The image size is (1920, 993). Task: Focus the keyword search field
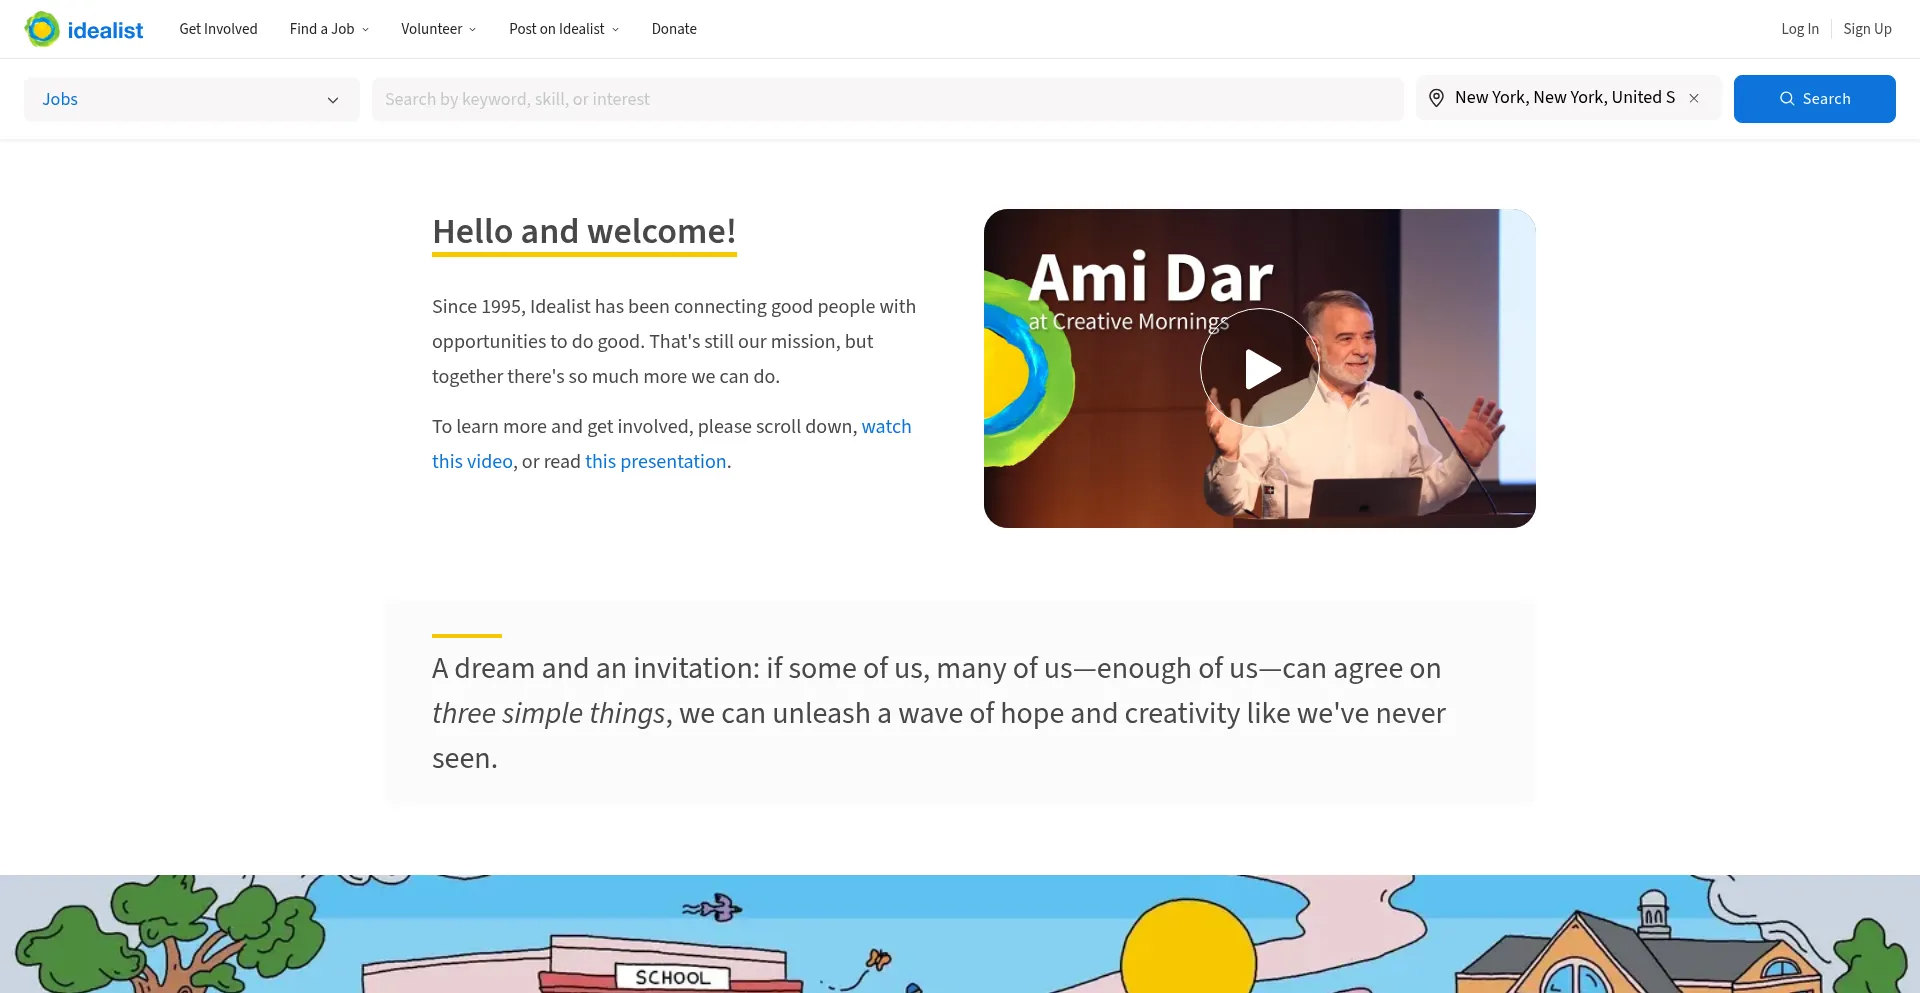coord(888,99)
